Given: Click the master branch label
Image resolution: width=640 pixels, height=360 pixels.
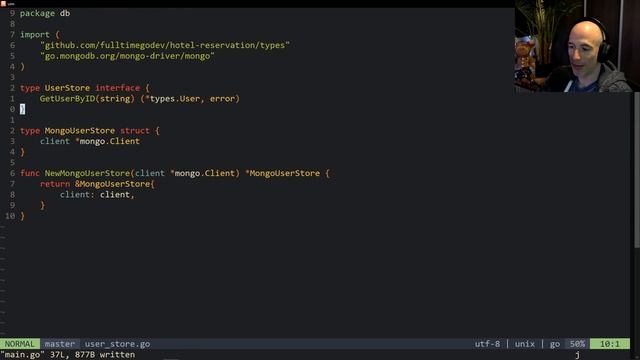Looking at the screenshot, I should click(x=60, y=344).
